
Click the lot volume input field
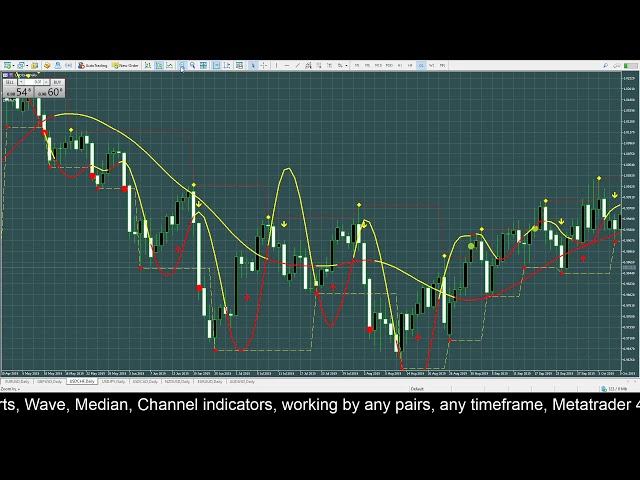[x=33, y=82]
